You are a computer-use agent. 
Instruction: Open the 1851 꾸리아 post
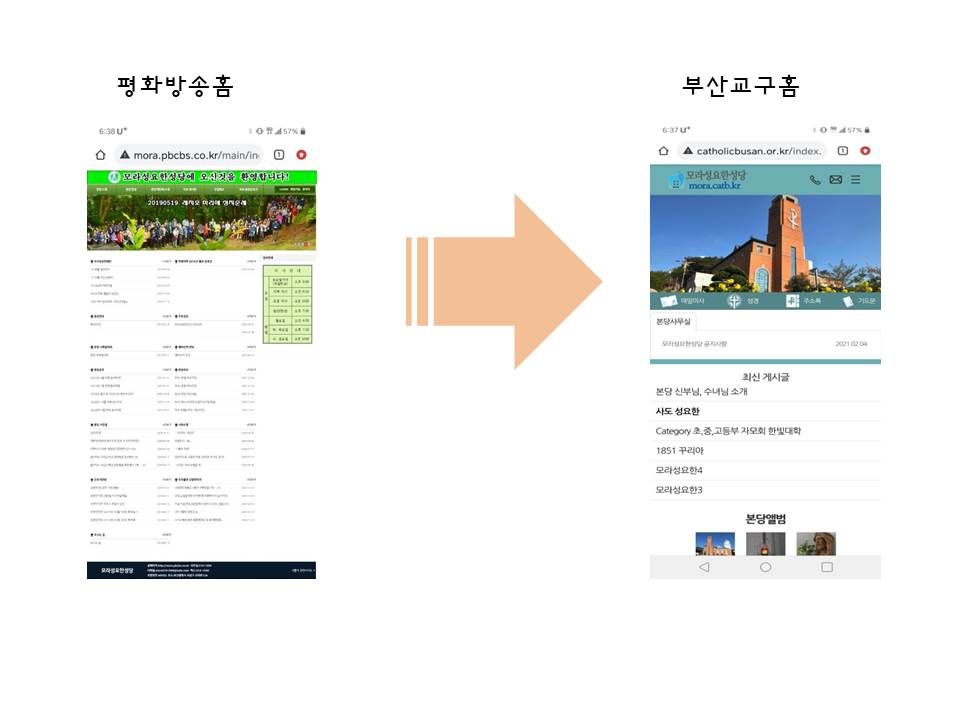(x=765, y=450)
